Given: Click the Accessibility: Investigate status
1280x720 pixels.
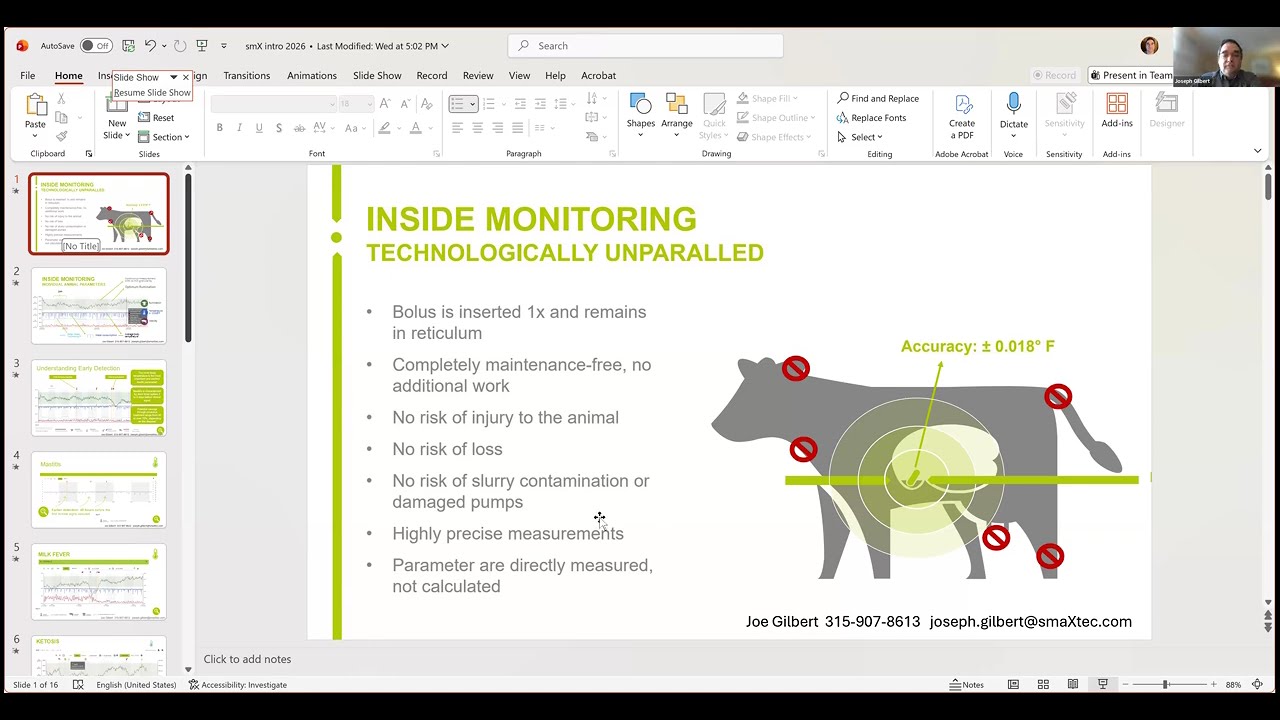Looking at the screenshot, I should click(237, 685).
